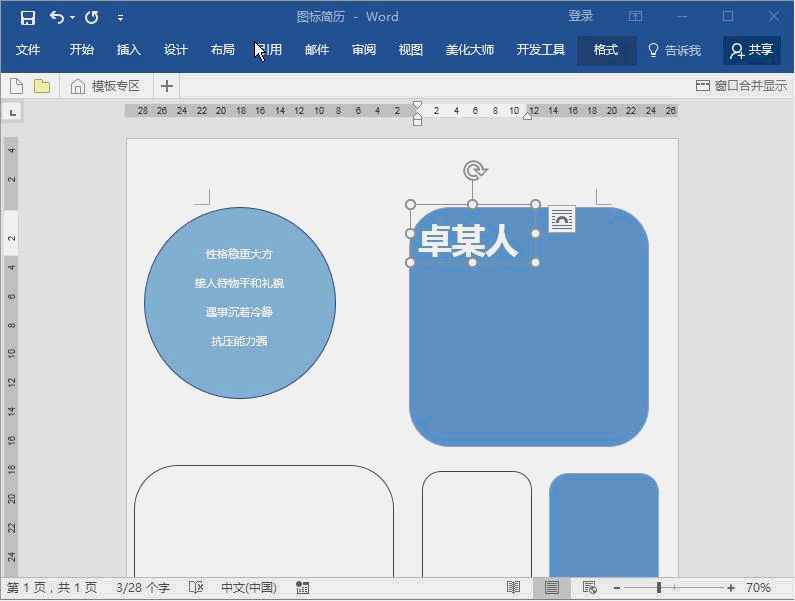
Task: Click the text 遇事沉着冷静
Action: (239, 312)
